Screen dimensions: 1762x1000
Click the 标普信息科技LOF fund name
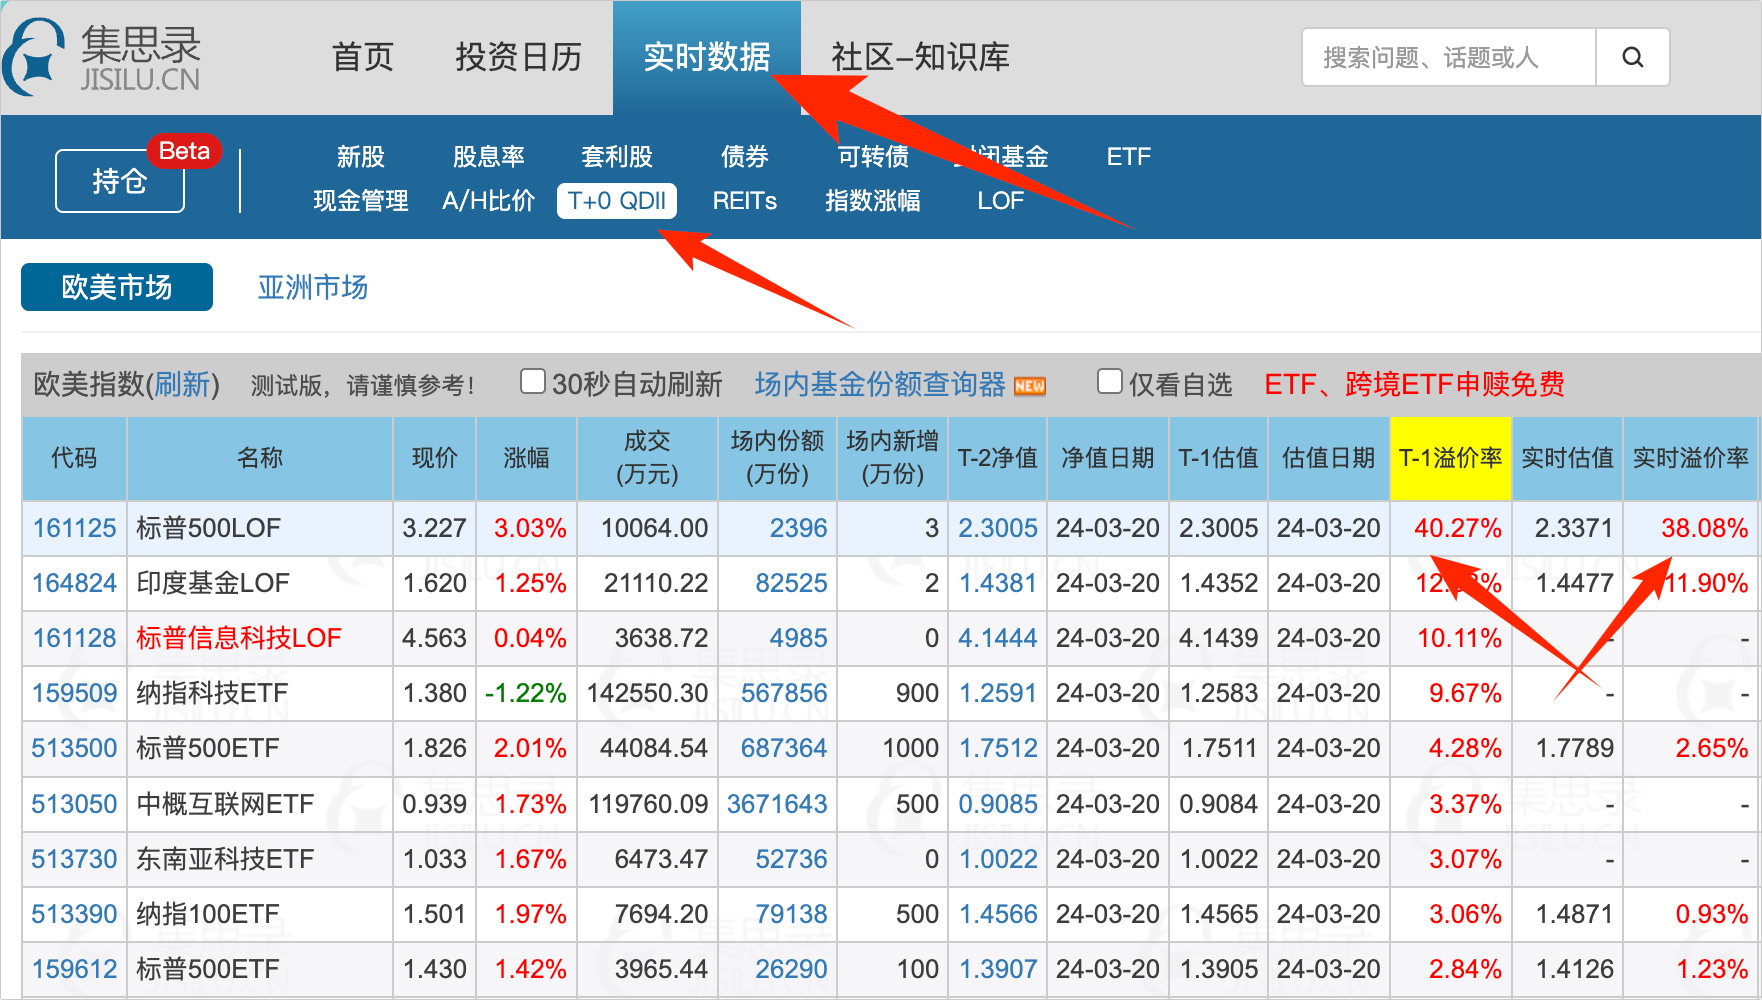click(239, 638)
